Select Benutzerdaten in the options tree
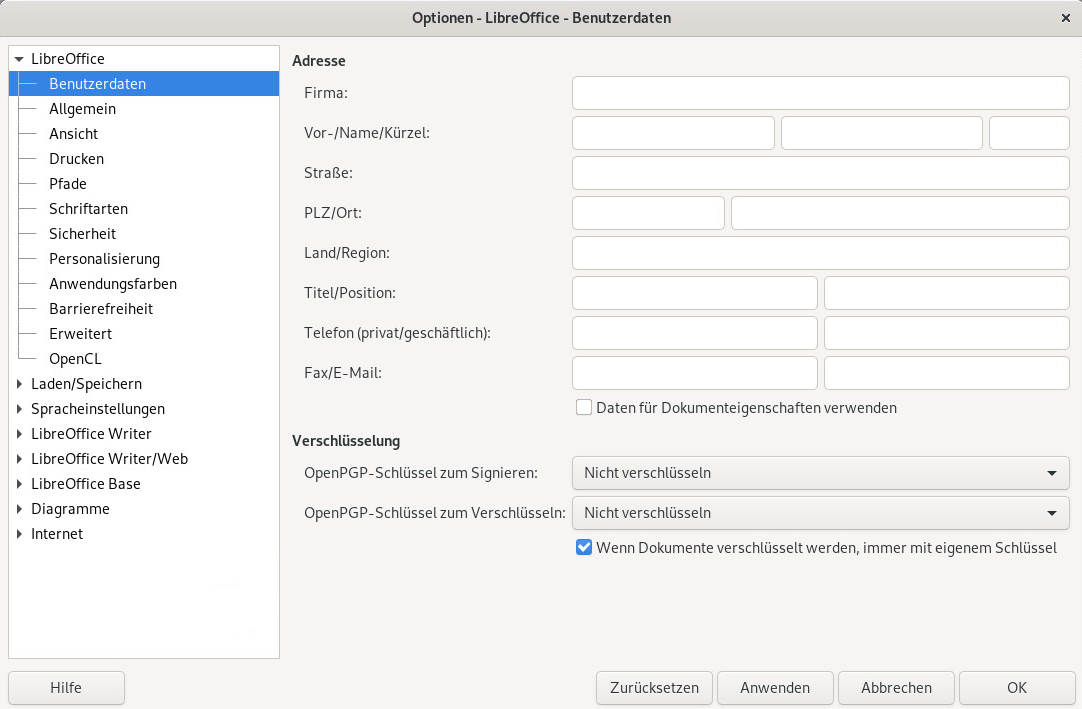The height and width of the screenshot is (709, 1082). tap(144, 84)
